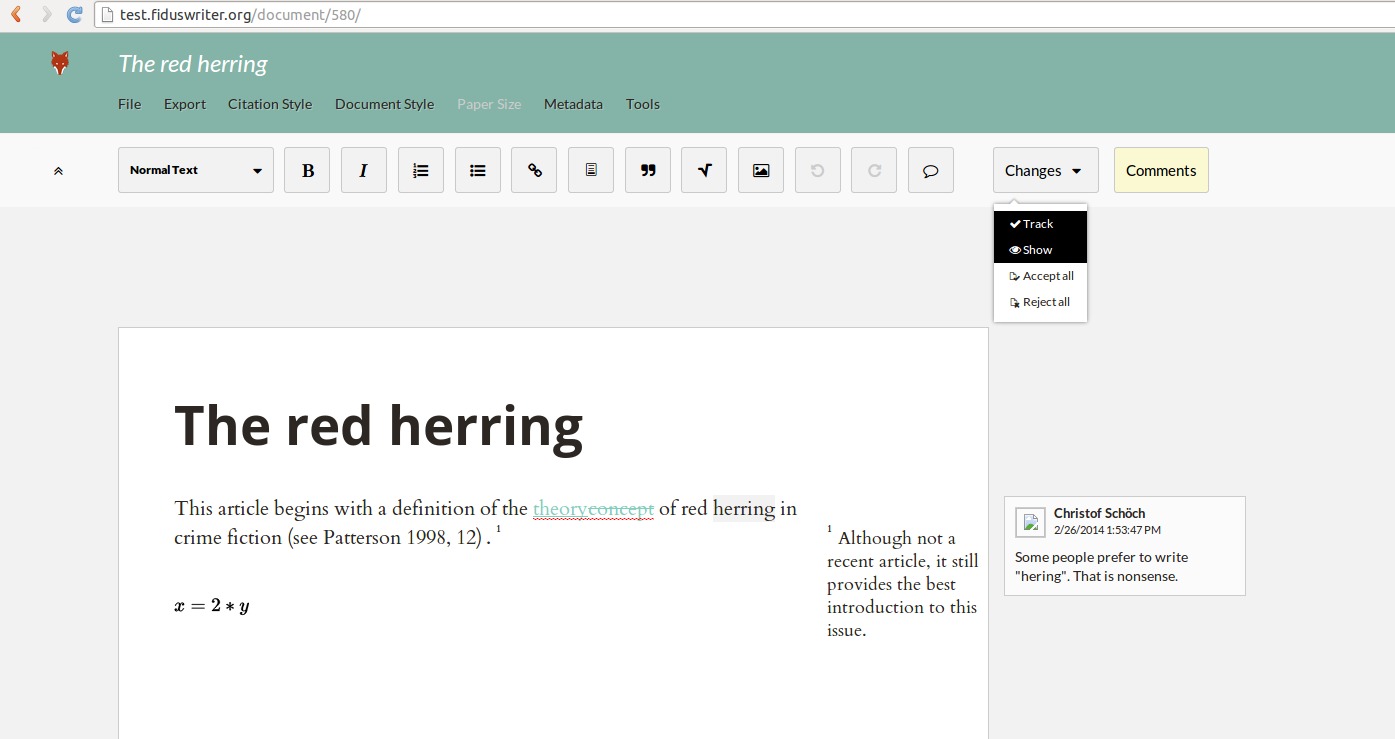Insert a numbered list
This screenshot has width=1395, height=739.
tap(421, 170)
